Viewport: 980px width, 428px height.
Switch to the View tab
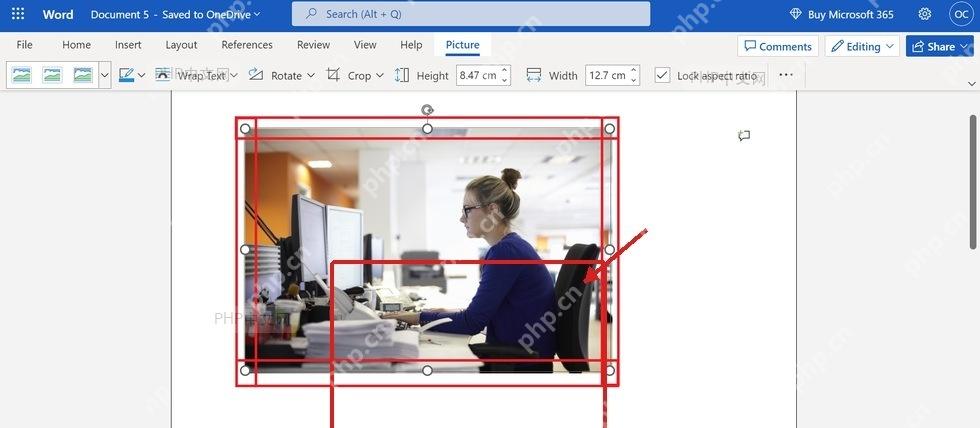point(365,45)
